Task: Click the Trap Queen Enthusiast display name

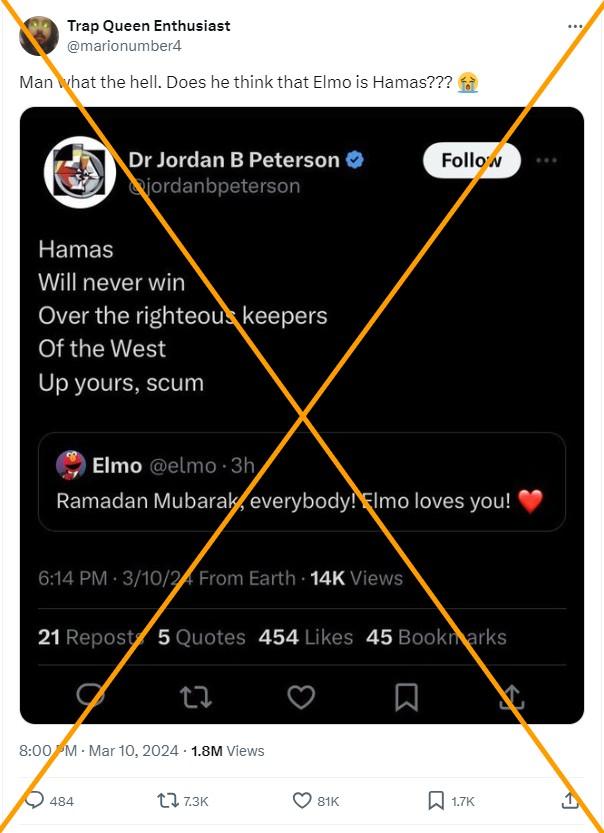Action: point(149,26)
